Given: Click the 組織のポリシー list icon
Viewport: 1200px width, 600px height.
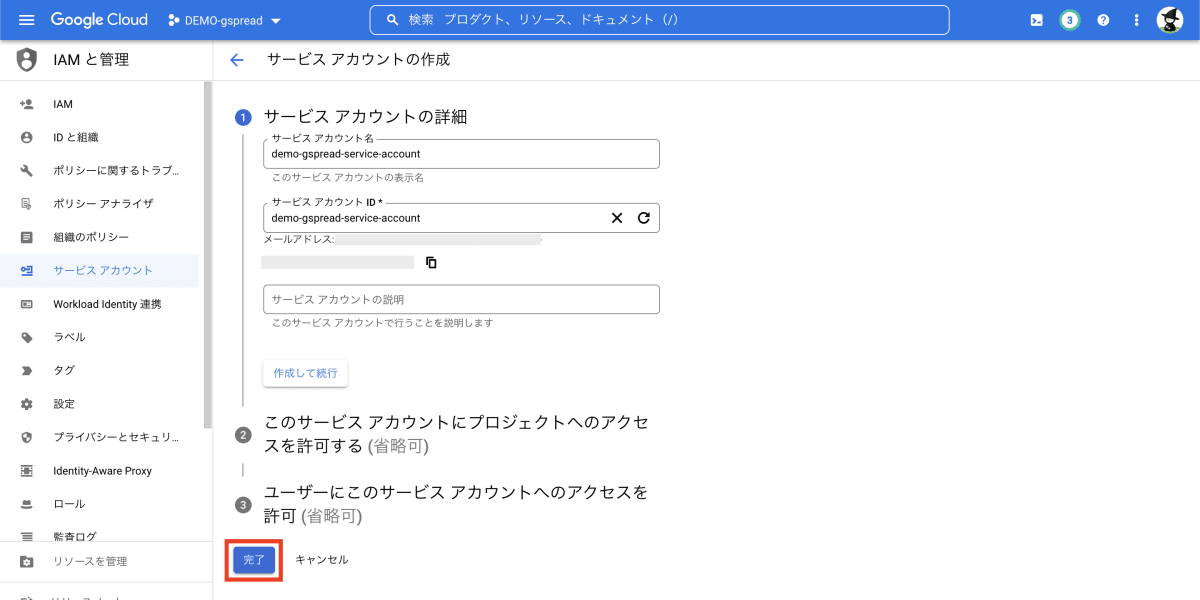Looking at the screenshot, I should click(x=27, y=237).
